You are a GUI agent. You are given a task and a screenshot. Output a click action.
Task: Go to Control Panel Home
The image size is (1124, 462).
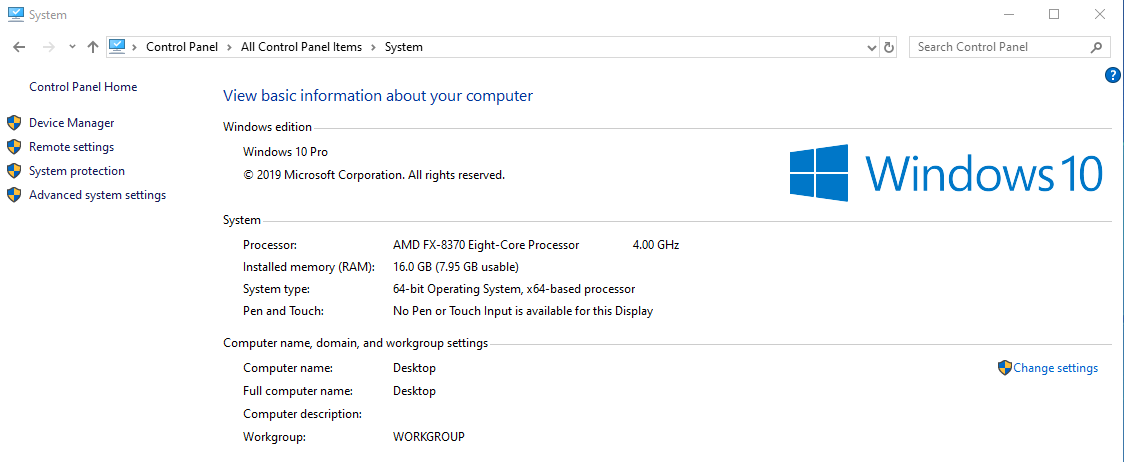pos(83,87)
